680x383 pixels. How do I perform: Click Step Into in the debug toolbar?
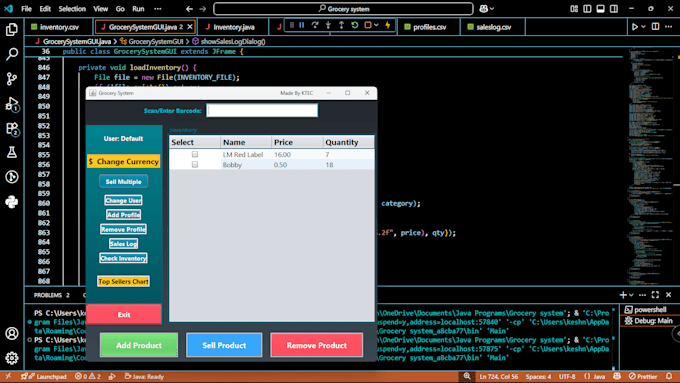tap(328, 26)
